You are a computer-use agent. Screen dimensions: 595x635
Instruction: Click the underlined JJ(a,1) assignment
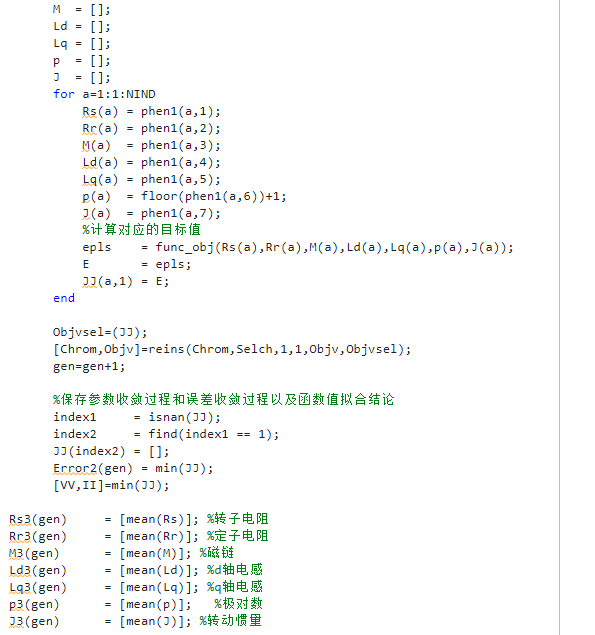(107, 281)
